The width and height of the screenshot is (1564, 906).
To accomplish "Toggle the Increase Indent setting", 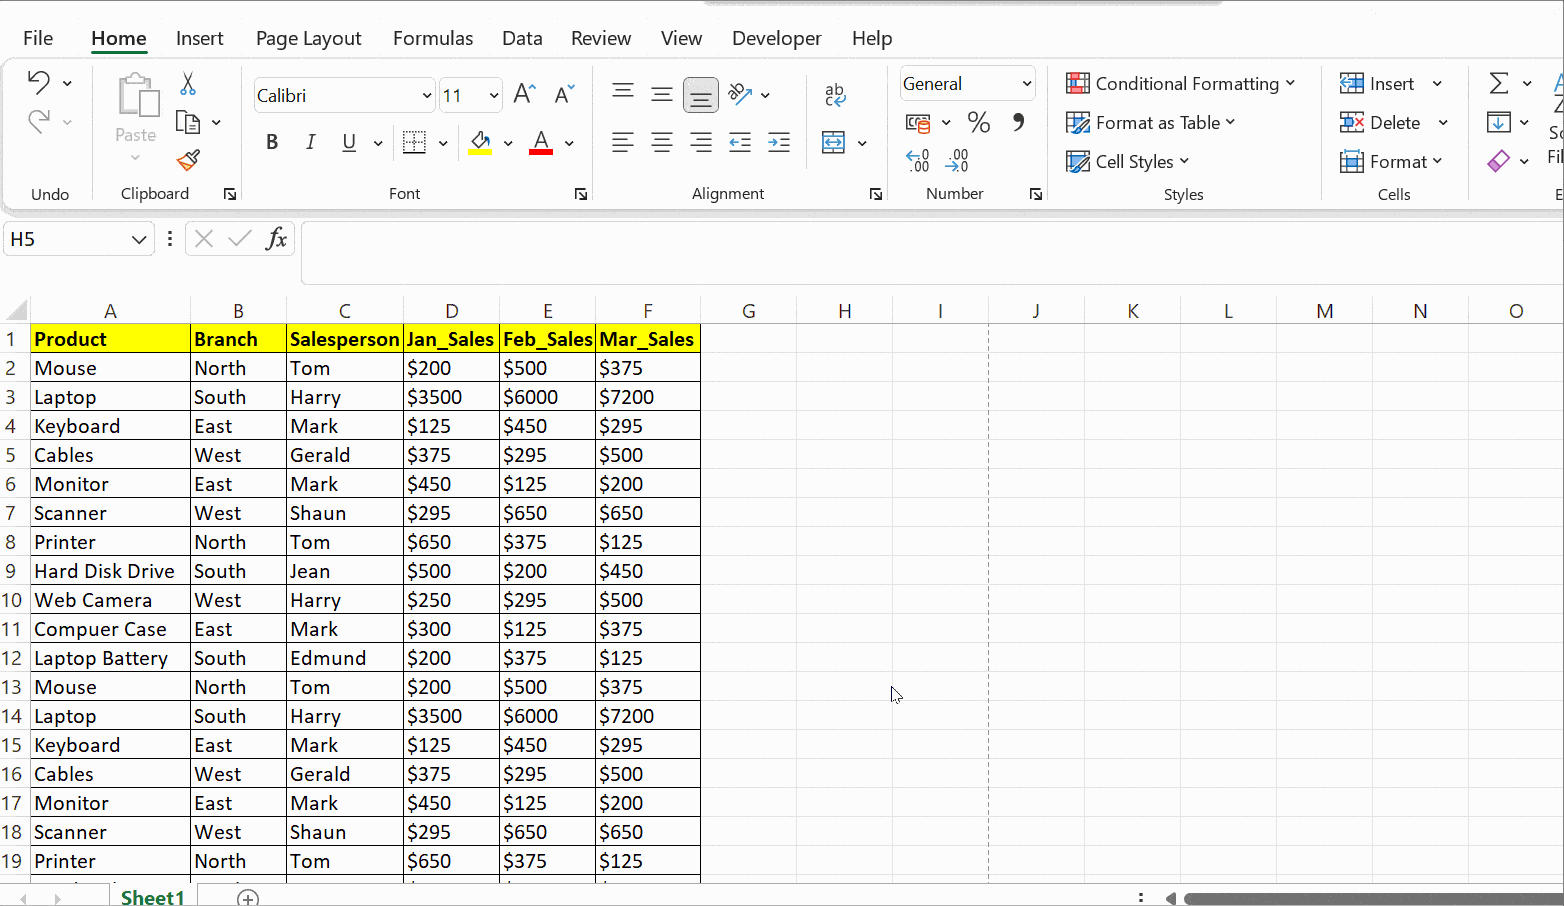I will click(x=779, y=142).
